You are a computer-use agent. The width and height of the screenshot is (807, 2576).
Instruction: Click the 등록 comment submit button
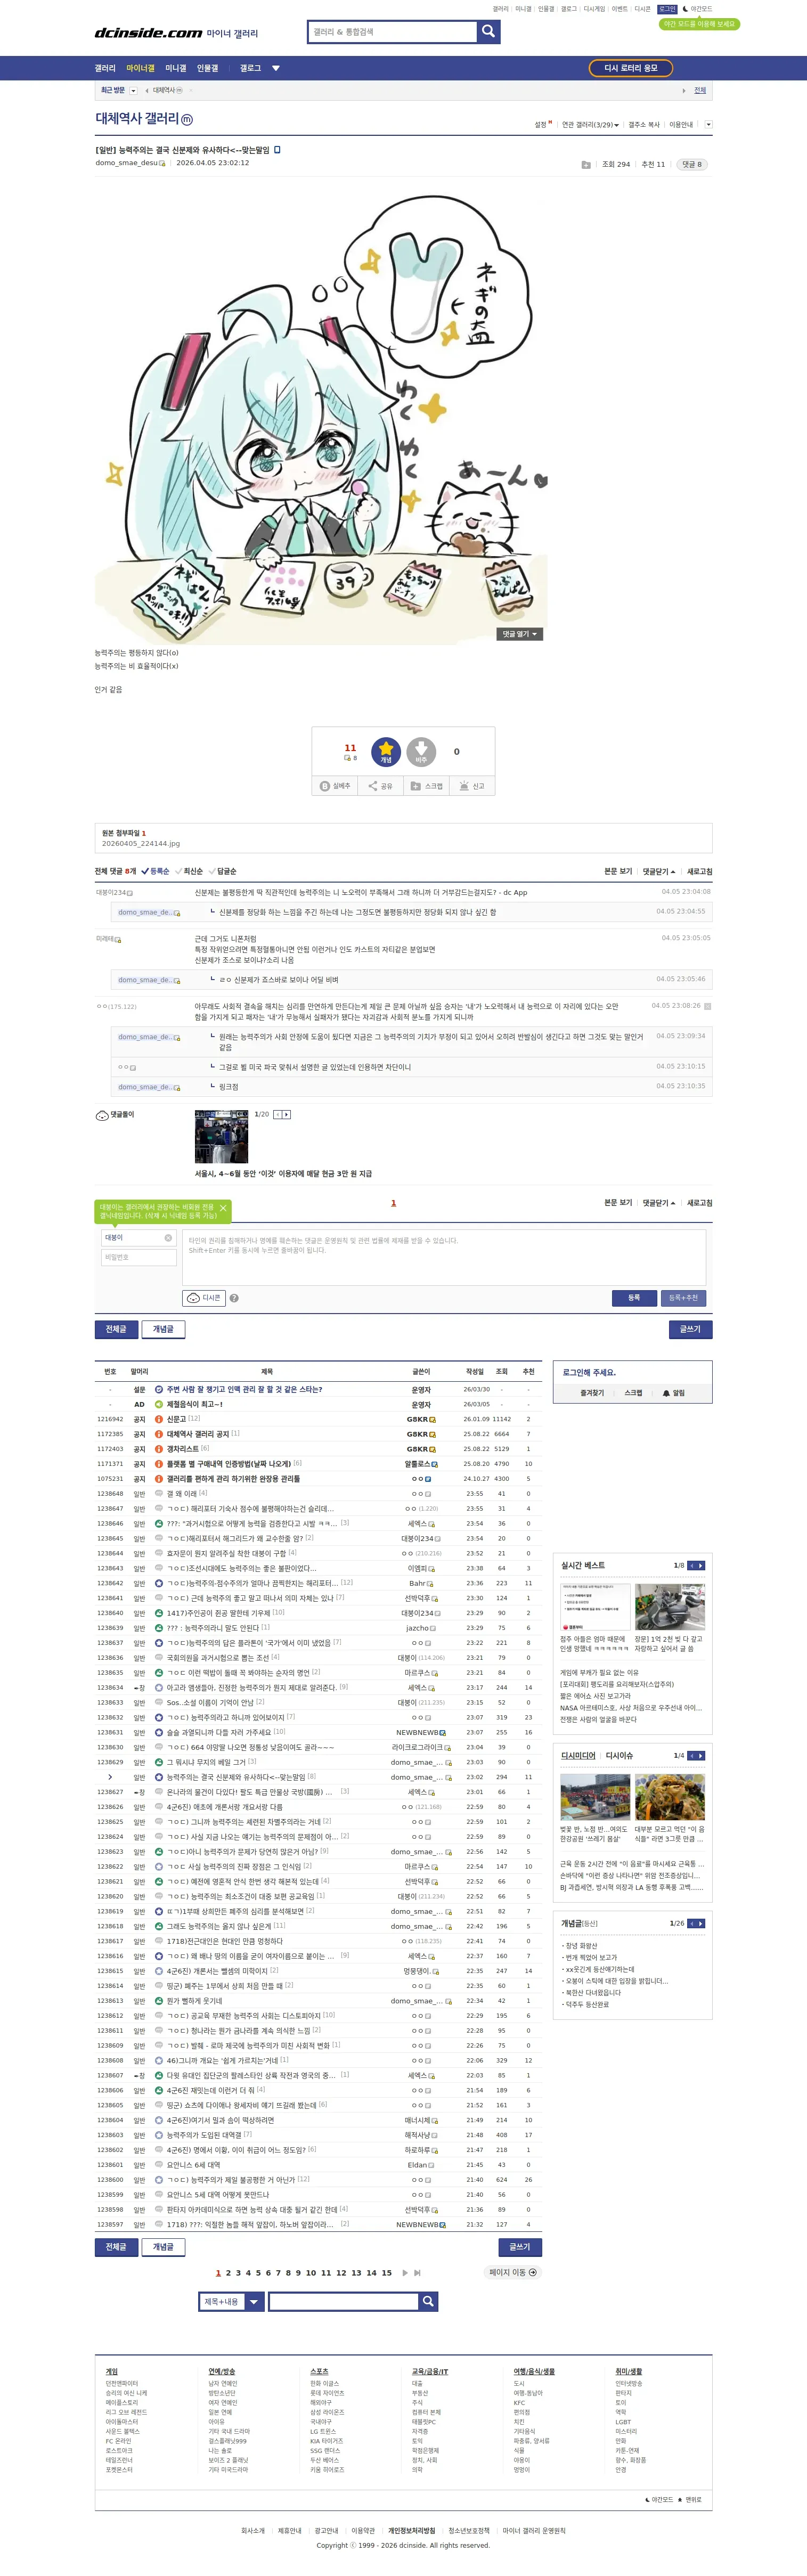tap(634, 1298)
